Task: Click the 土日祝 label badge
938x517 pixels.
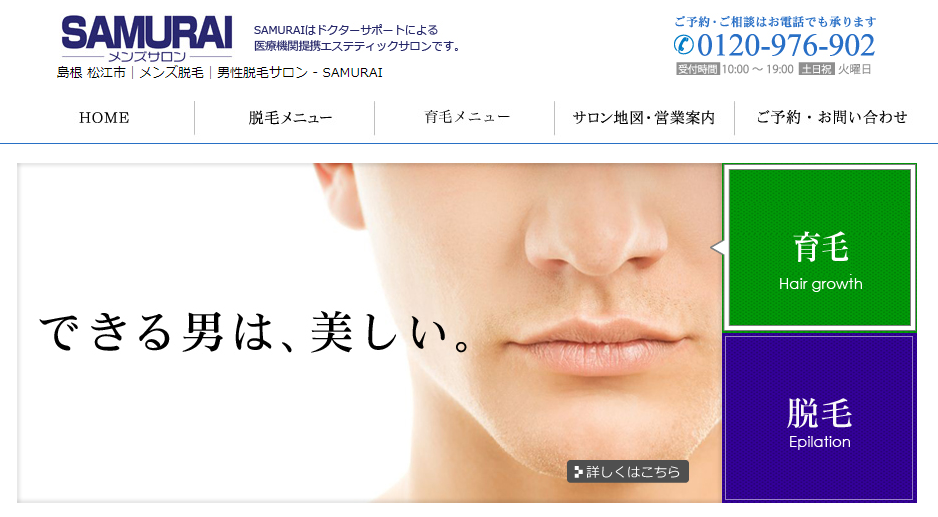Action: pyautogui.click(x=817, y=69)
